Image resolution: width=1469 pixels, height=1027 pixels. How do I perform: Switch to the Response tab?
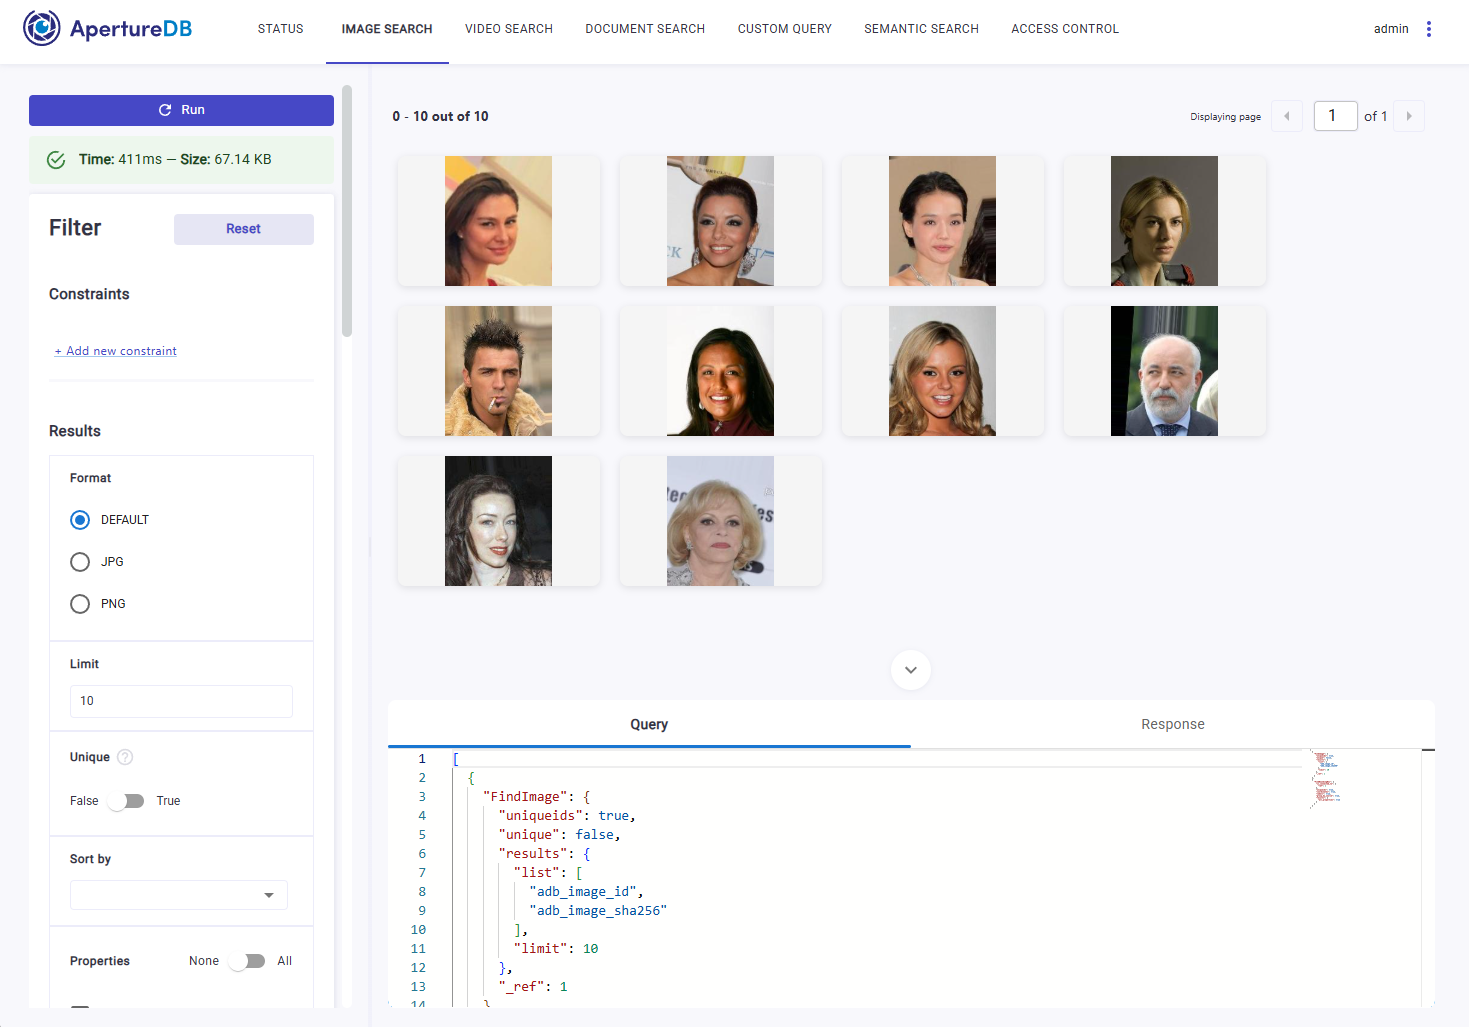(x=1172, y=724)
